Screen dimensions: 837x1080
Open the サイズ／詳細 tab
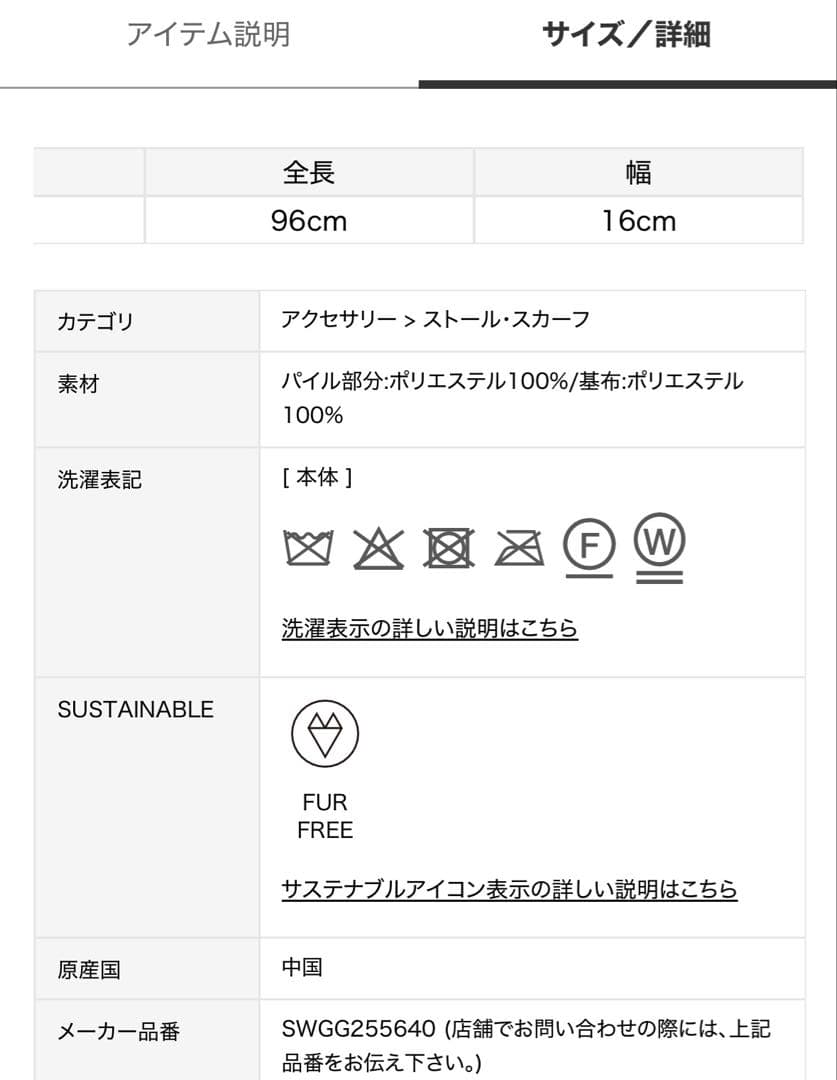628,33
